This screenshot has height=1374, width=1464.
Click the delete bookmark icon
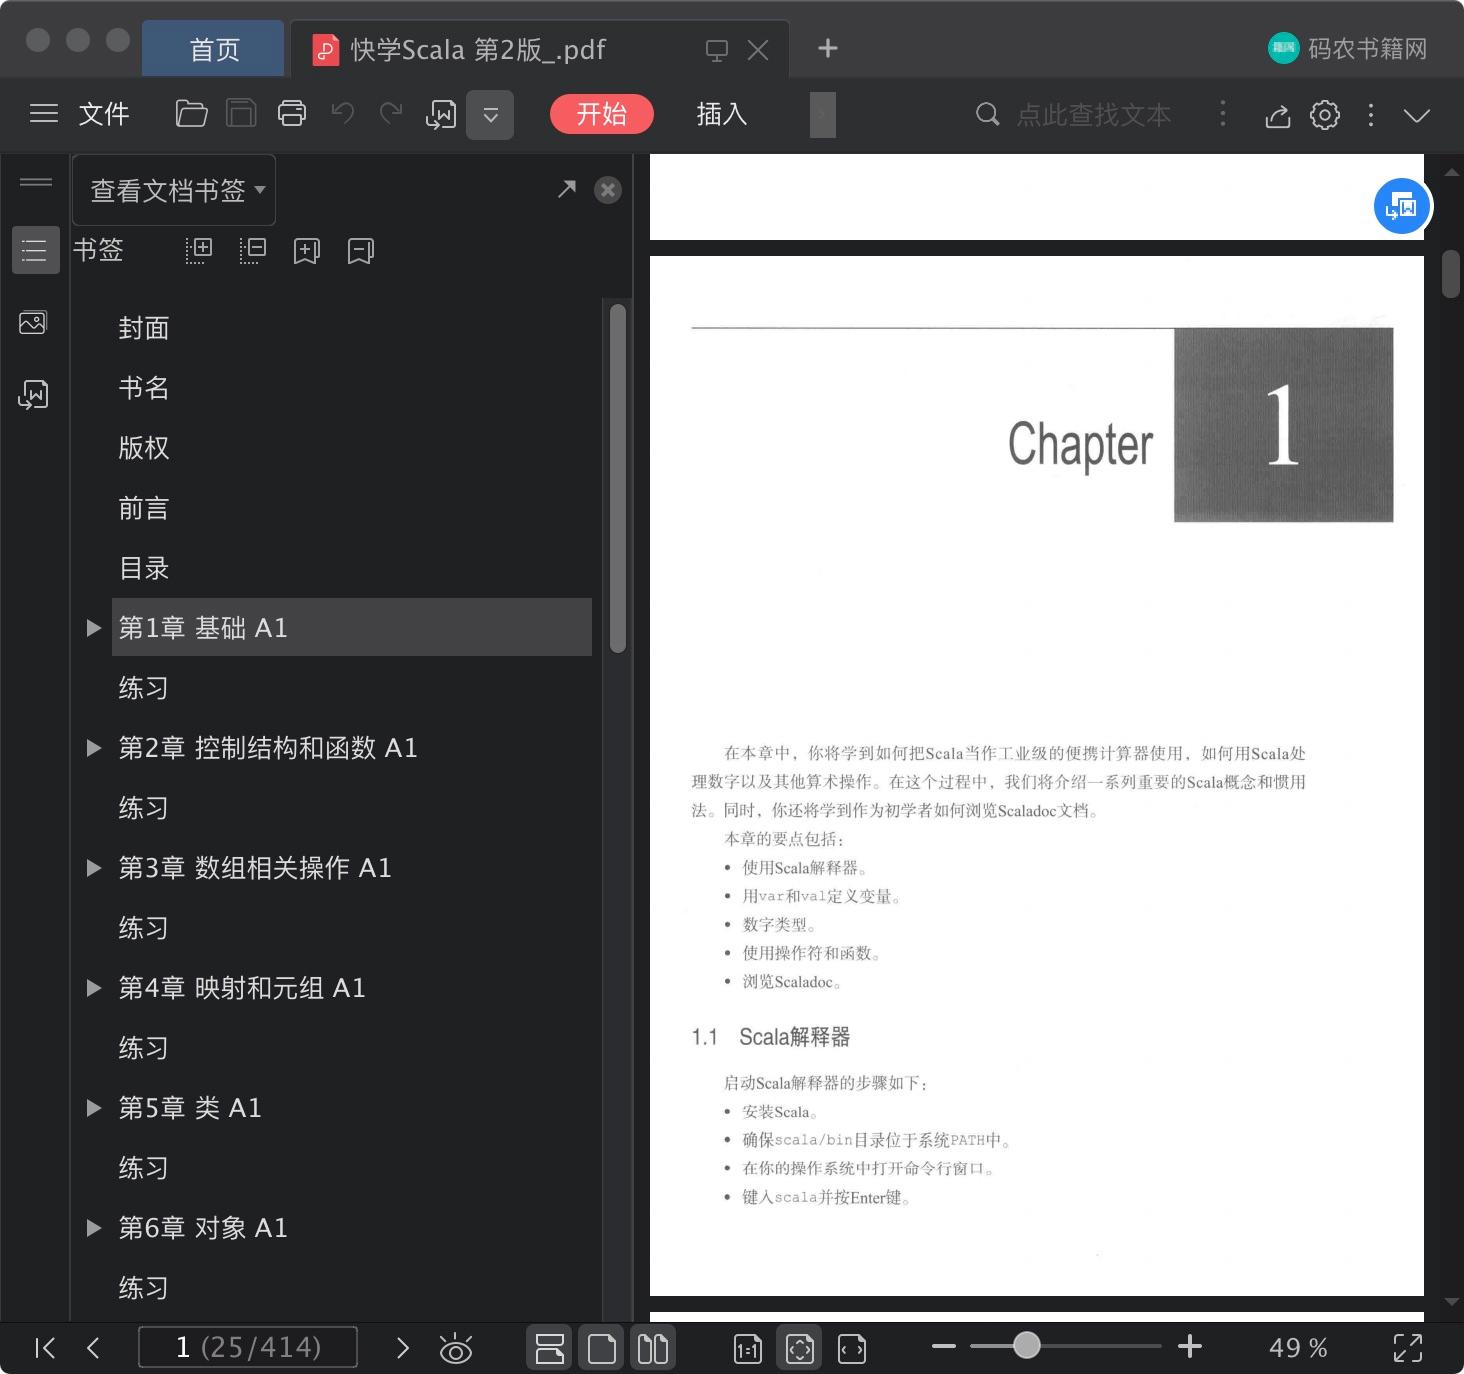(x=360, y=251)
